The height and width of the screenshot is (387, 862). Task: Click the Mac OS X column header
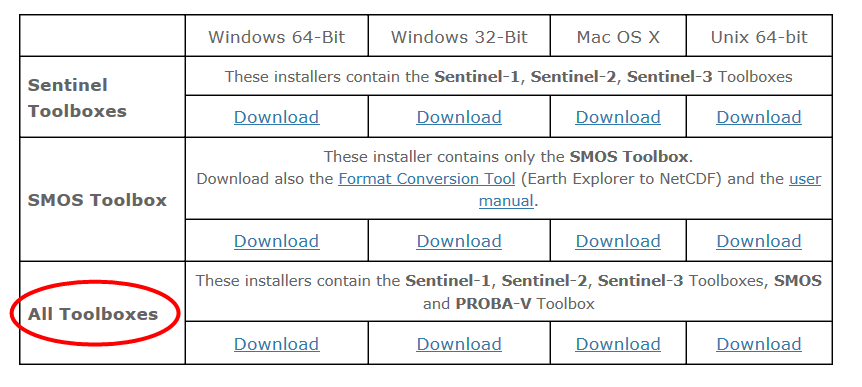(618, 37)
